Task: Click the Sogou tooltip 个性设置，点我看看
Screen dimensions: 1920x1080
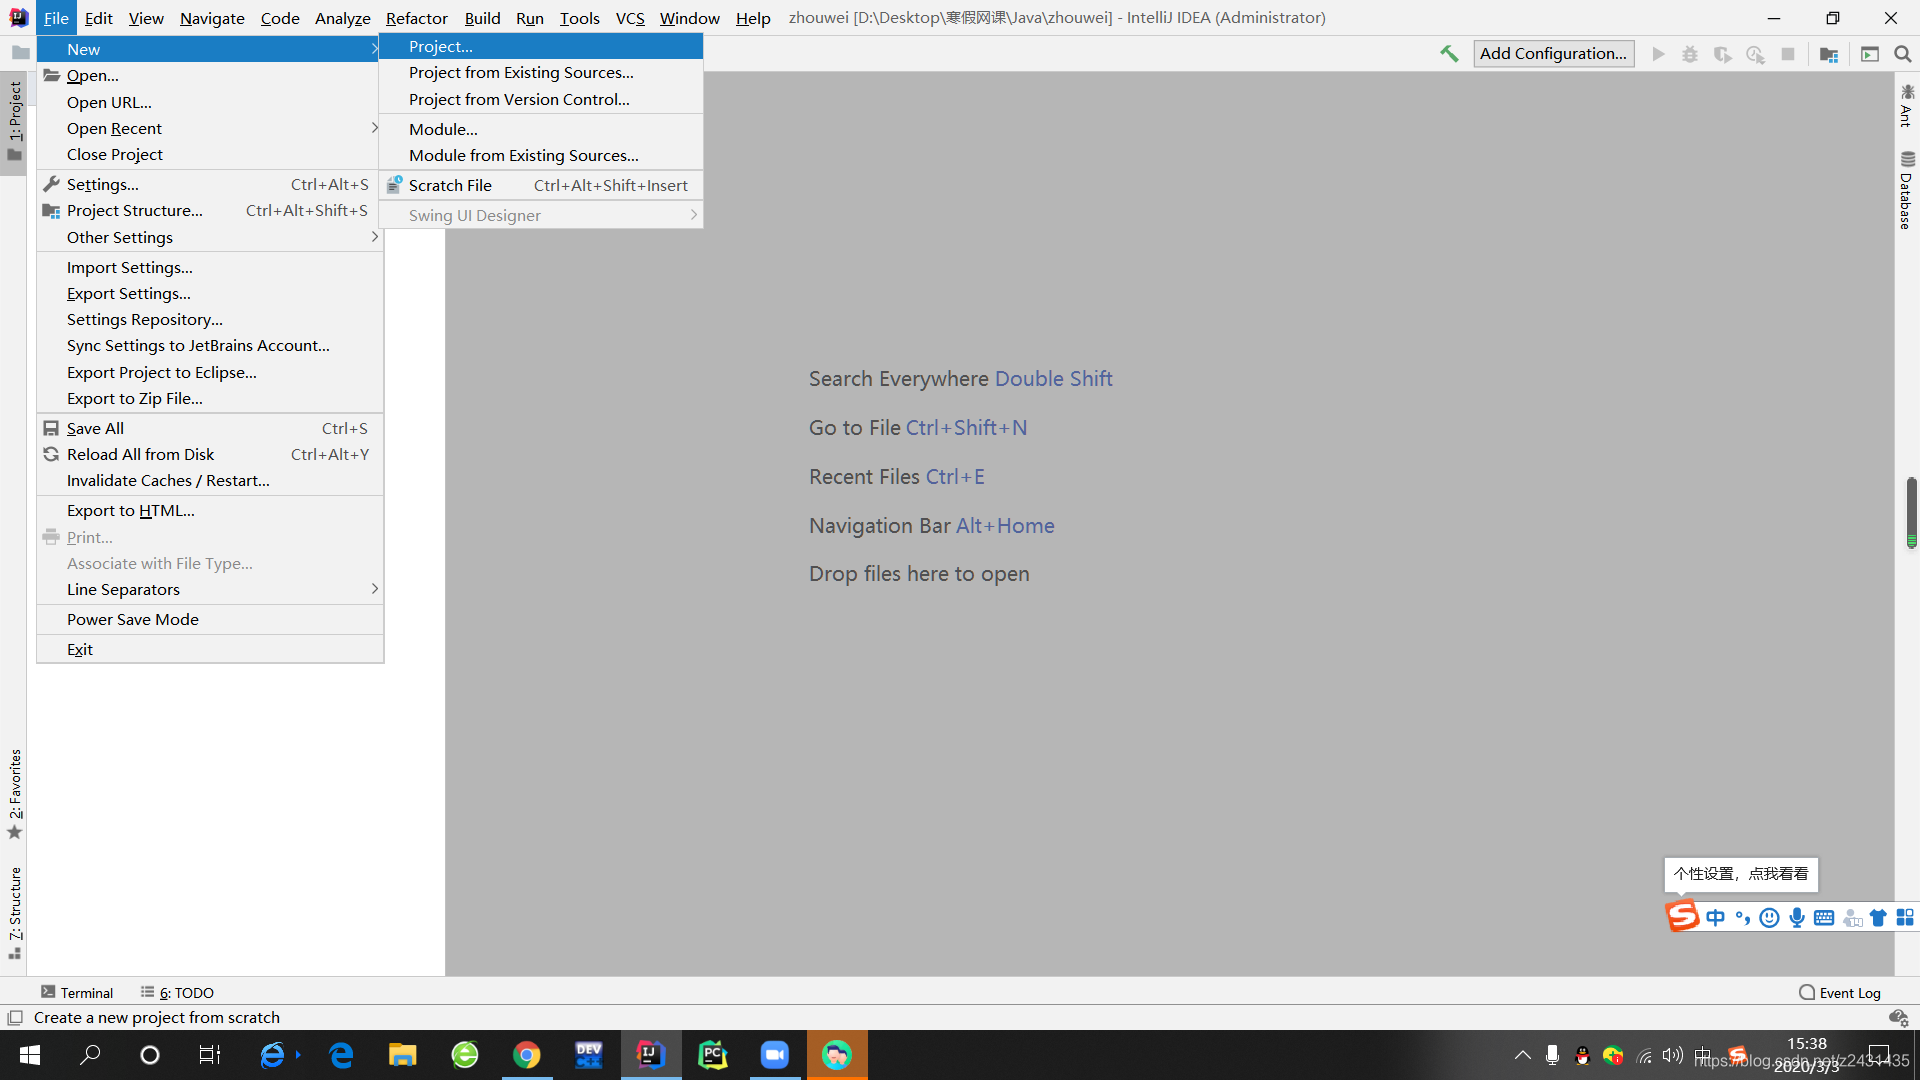Action: tap(1741, 873)
